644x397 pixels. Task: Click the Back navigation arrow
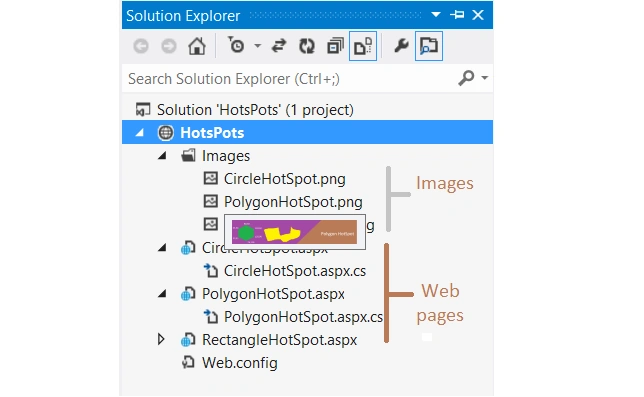tap(141, 46)
